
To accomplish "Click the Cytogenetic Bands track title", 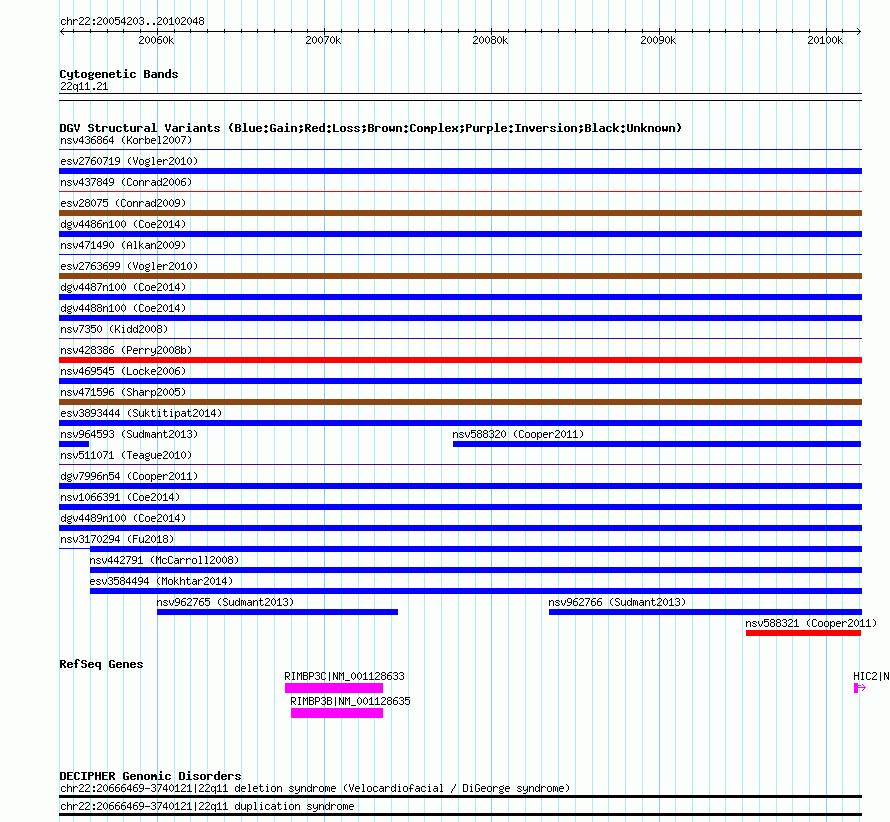I will point(119,74).
